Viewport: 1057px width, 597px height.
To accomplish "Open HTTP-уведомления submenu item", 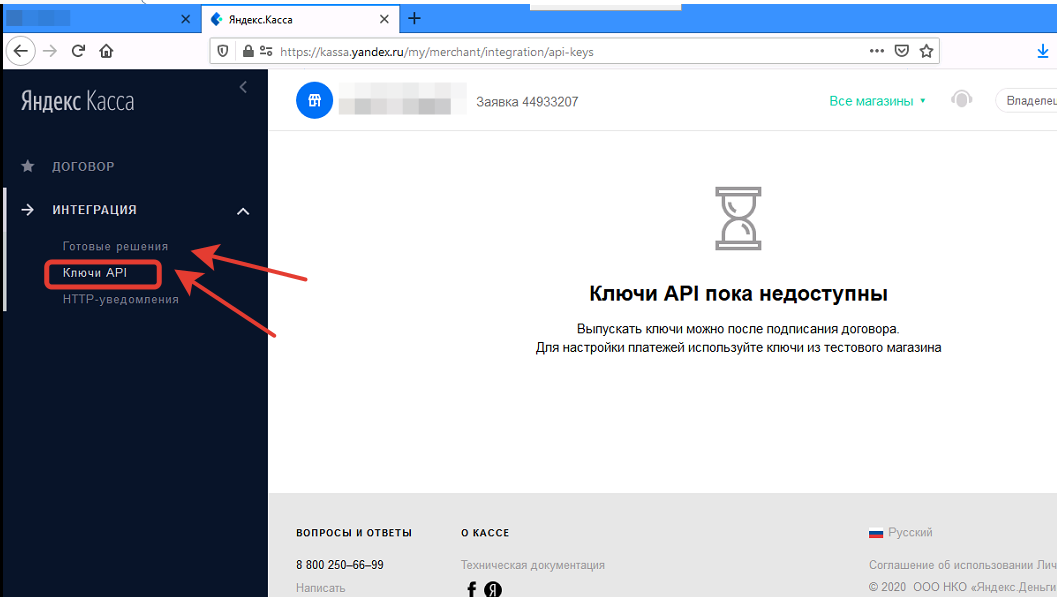I will point(121,299).
